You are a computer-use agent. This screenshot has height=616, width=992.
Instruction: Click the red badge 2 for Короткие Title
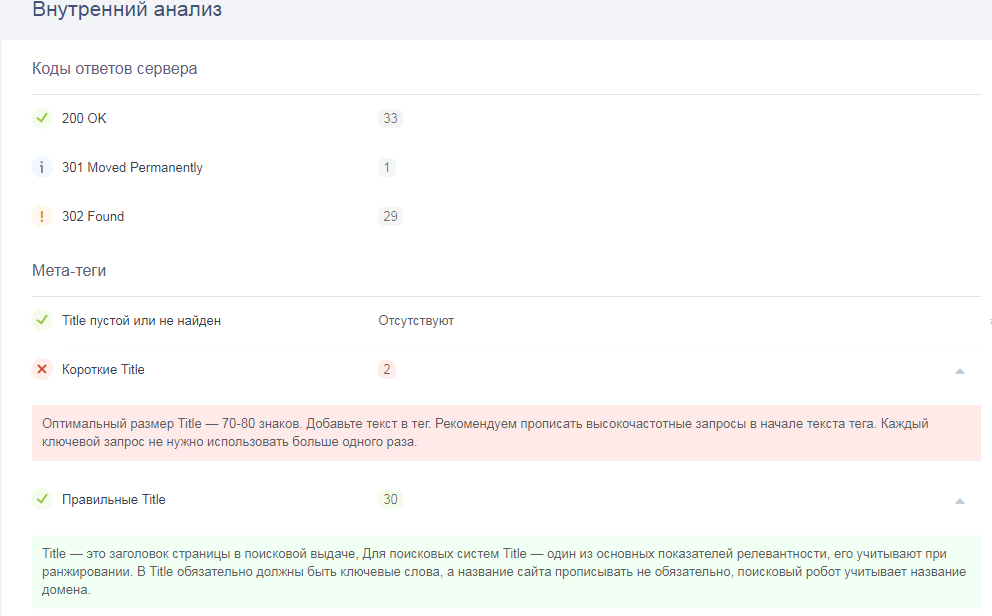(x=387, y=369)
